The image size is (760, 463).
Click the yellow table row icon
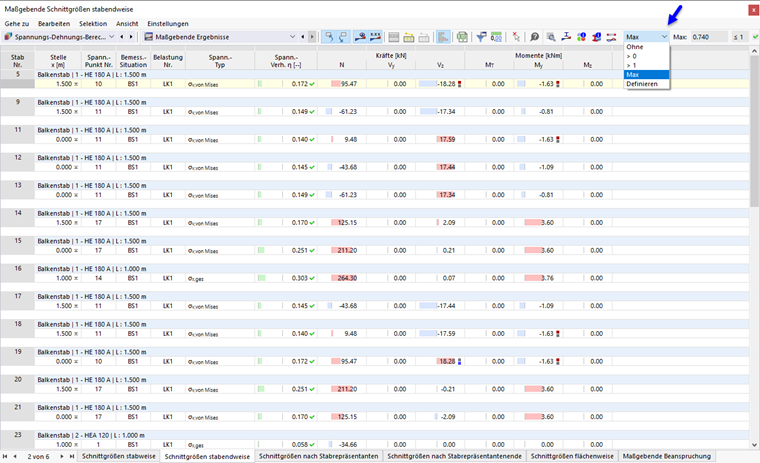click(x=409, y=37)
